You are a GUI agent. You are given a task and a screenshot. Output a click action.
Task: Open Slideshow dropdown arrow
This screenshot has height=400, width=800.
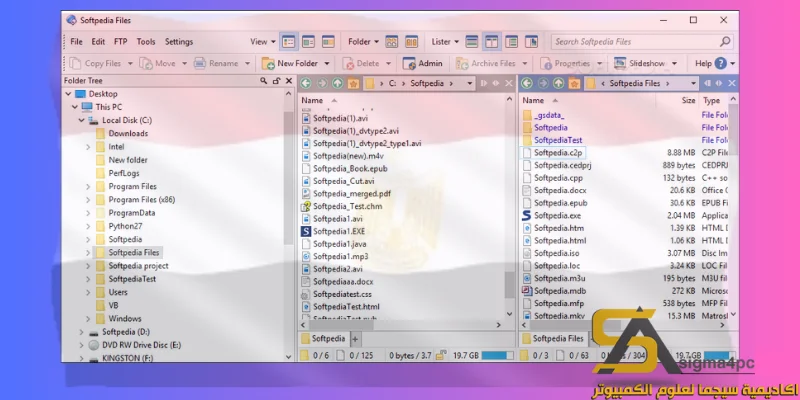pyautogui.click(x=674, y=64)
